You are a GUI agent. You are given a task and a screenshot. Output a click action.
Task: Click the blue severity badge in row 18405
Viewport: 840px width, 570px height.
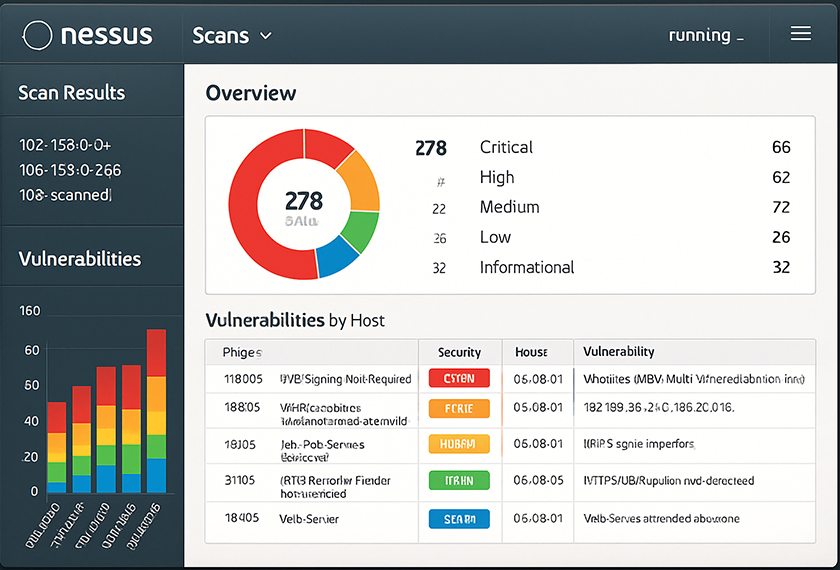pos(459,519)
